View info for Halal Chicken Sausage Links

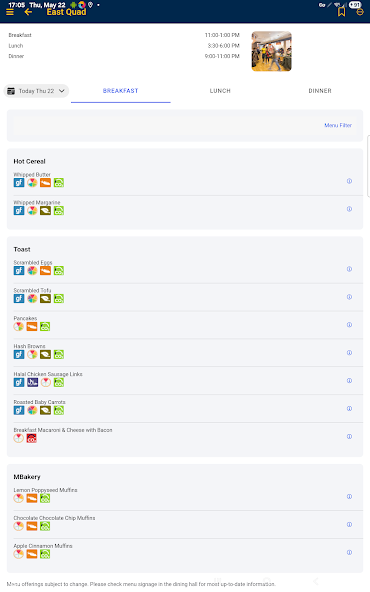click(349, 381)
